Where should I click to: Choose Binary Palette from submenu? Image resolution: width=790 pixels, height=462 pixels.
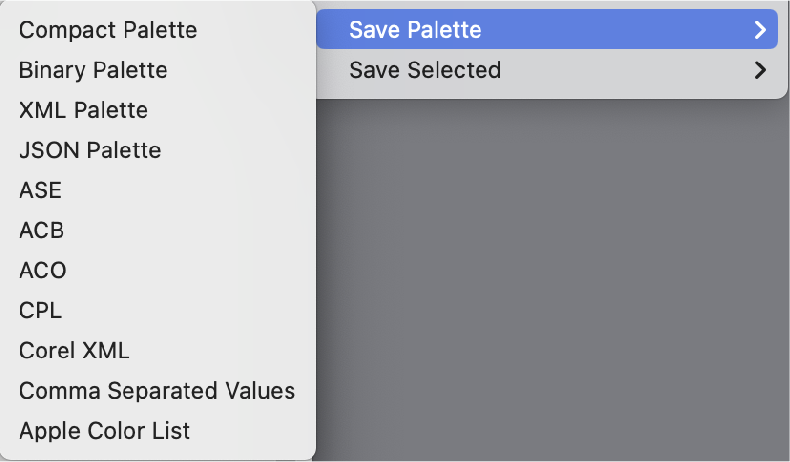click(93, 70)
